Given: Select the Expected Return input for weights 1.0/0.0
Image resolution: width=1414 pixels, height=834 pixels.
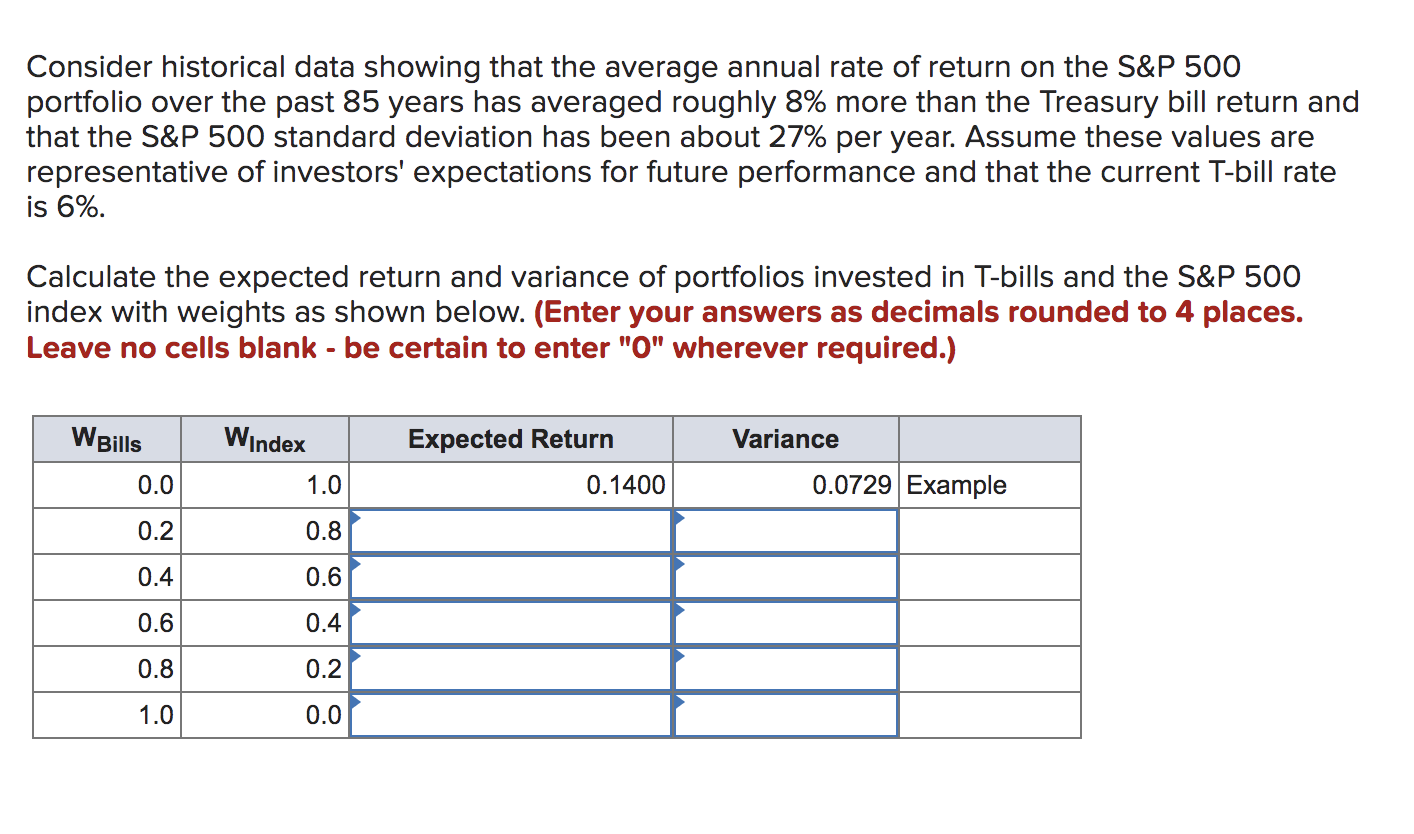Looking at the screenshot, I should [510, 714].
